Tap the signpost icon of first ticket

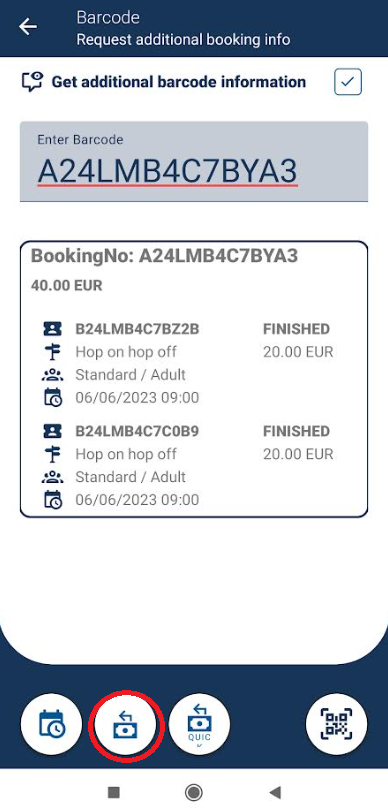pos(52,352)
